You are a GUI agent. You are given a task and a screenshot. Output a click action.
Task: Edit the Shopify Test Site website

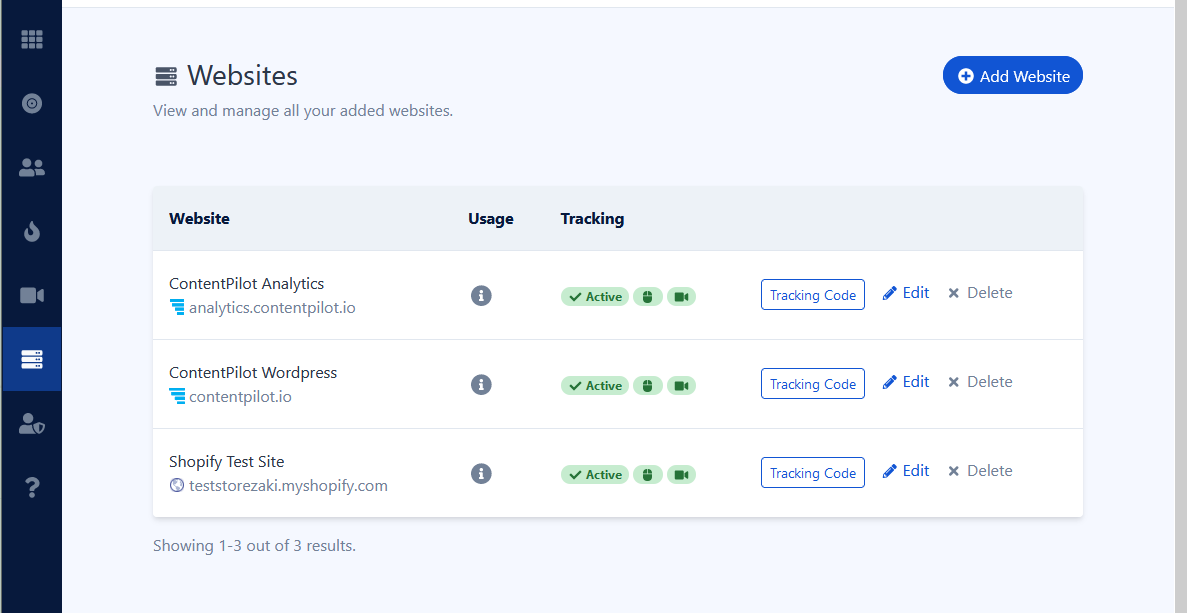906,471
